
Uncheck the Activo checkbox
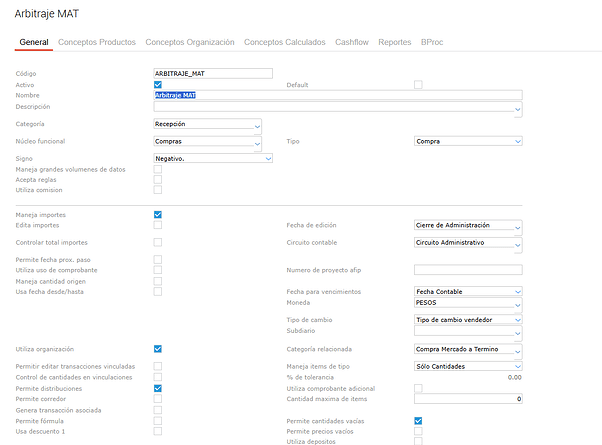(158, 84)
